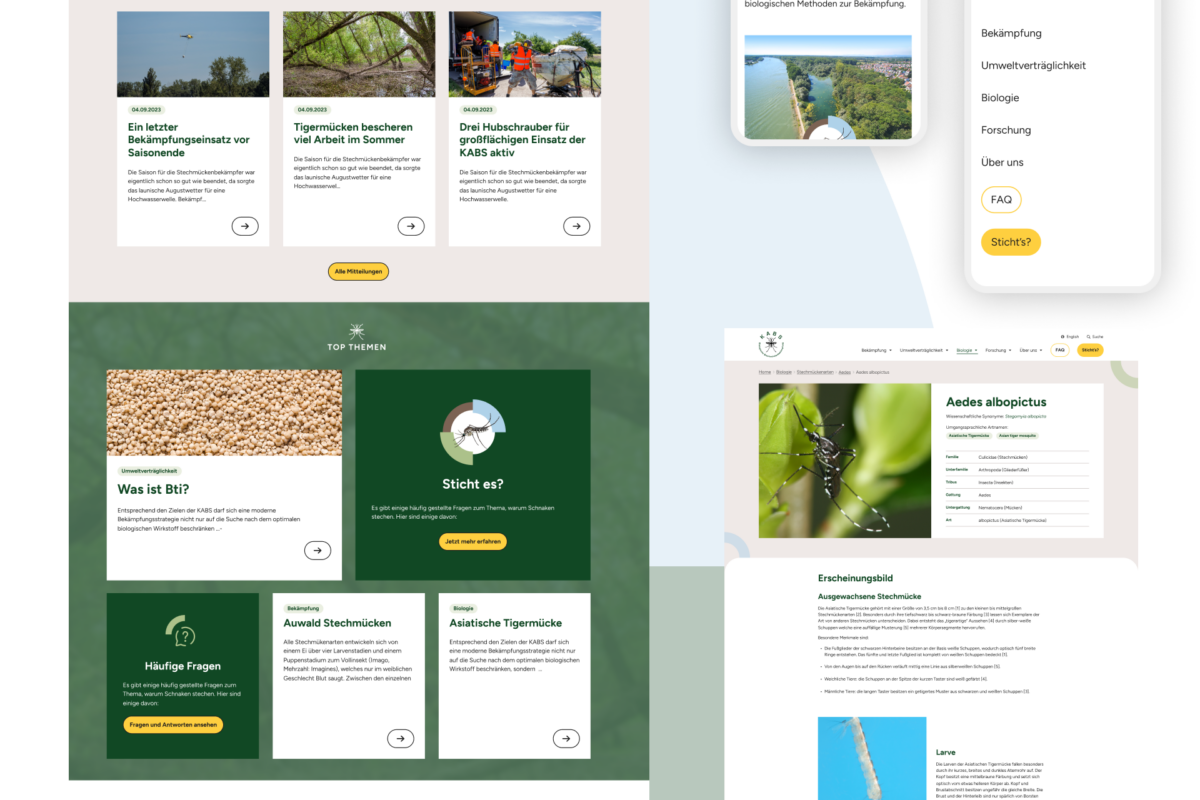Click the Was ist Bti? card title
Image resolution: width=1200 pixels, height=800 pixels.
(x=153, y=489)
